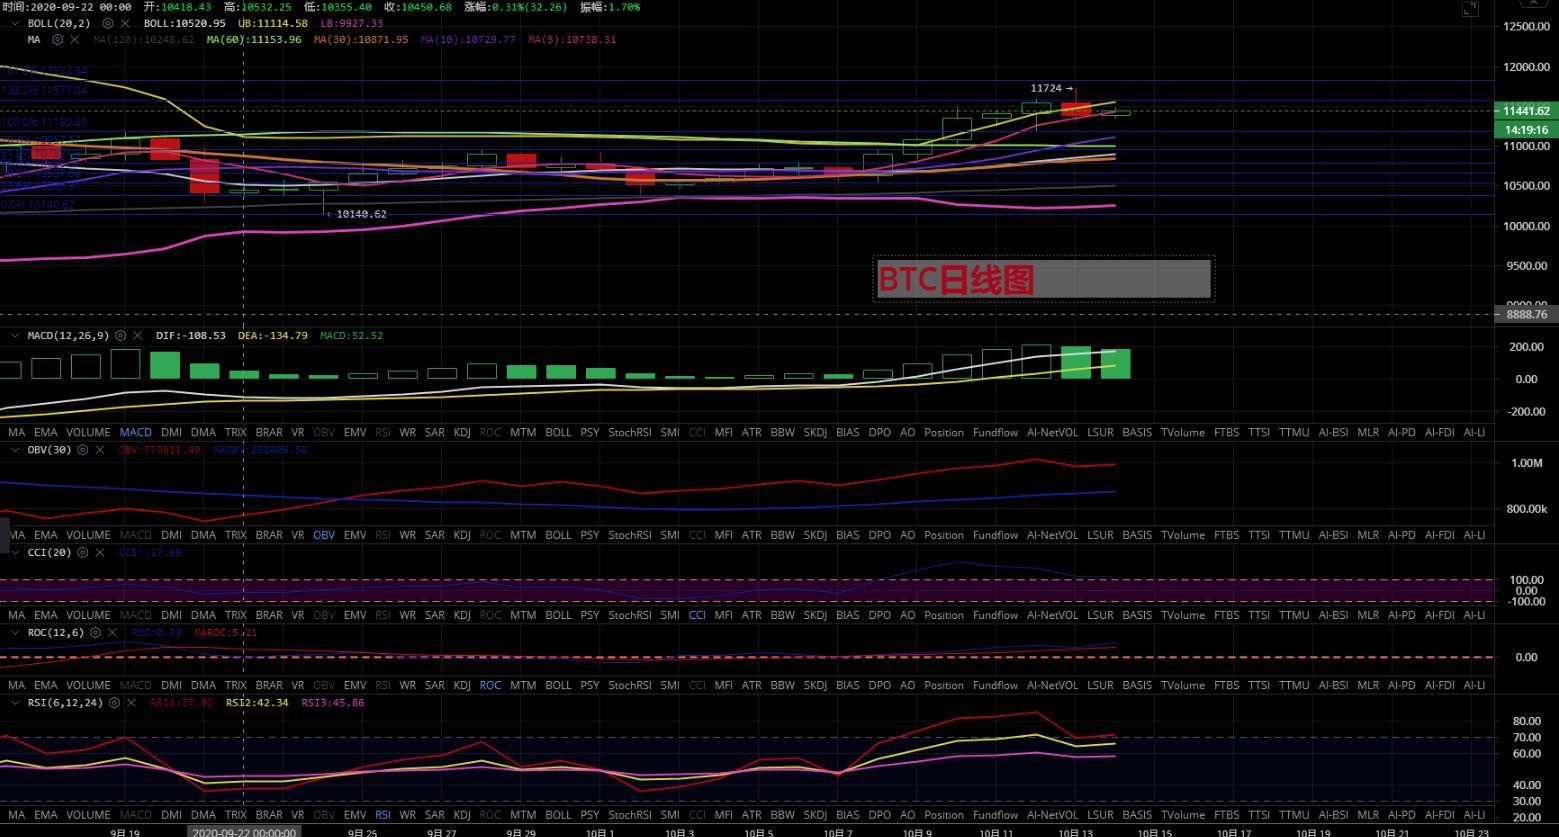
Task: Select KDJ tab below the MACD panel
Action: click(x=462, y=433)
